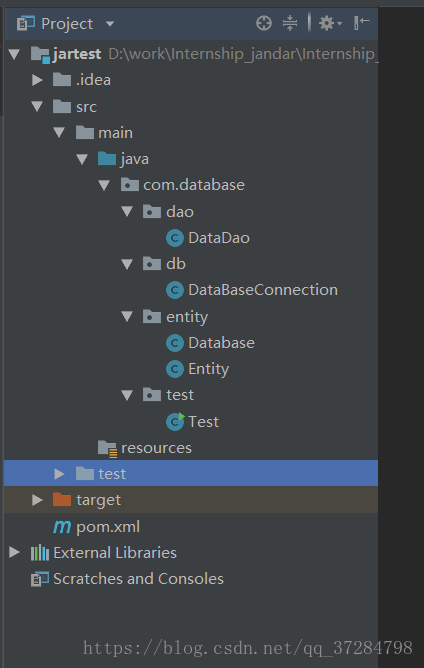Viewport: 424px width, 668px height.
Task: Select the .idea folder name
Action: (x=93, y=80)
